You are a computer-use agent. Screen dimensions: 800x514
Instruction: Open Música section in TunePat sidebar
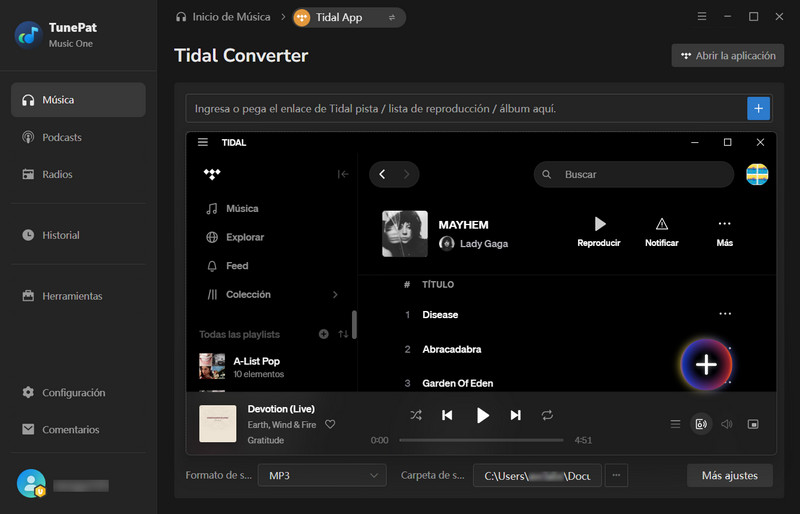point(78,100)
